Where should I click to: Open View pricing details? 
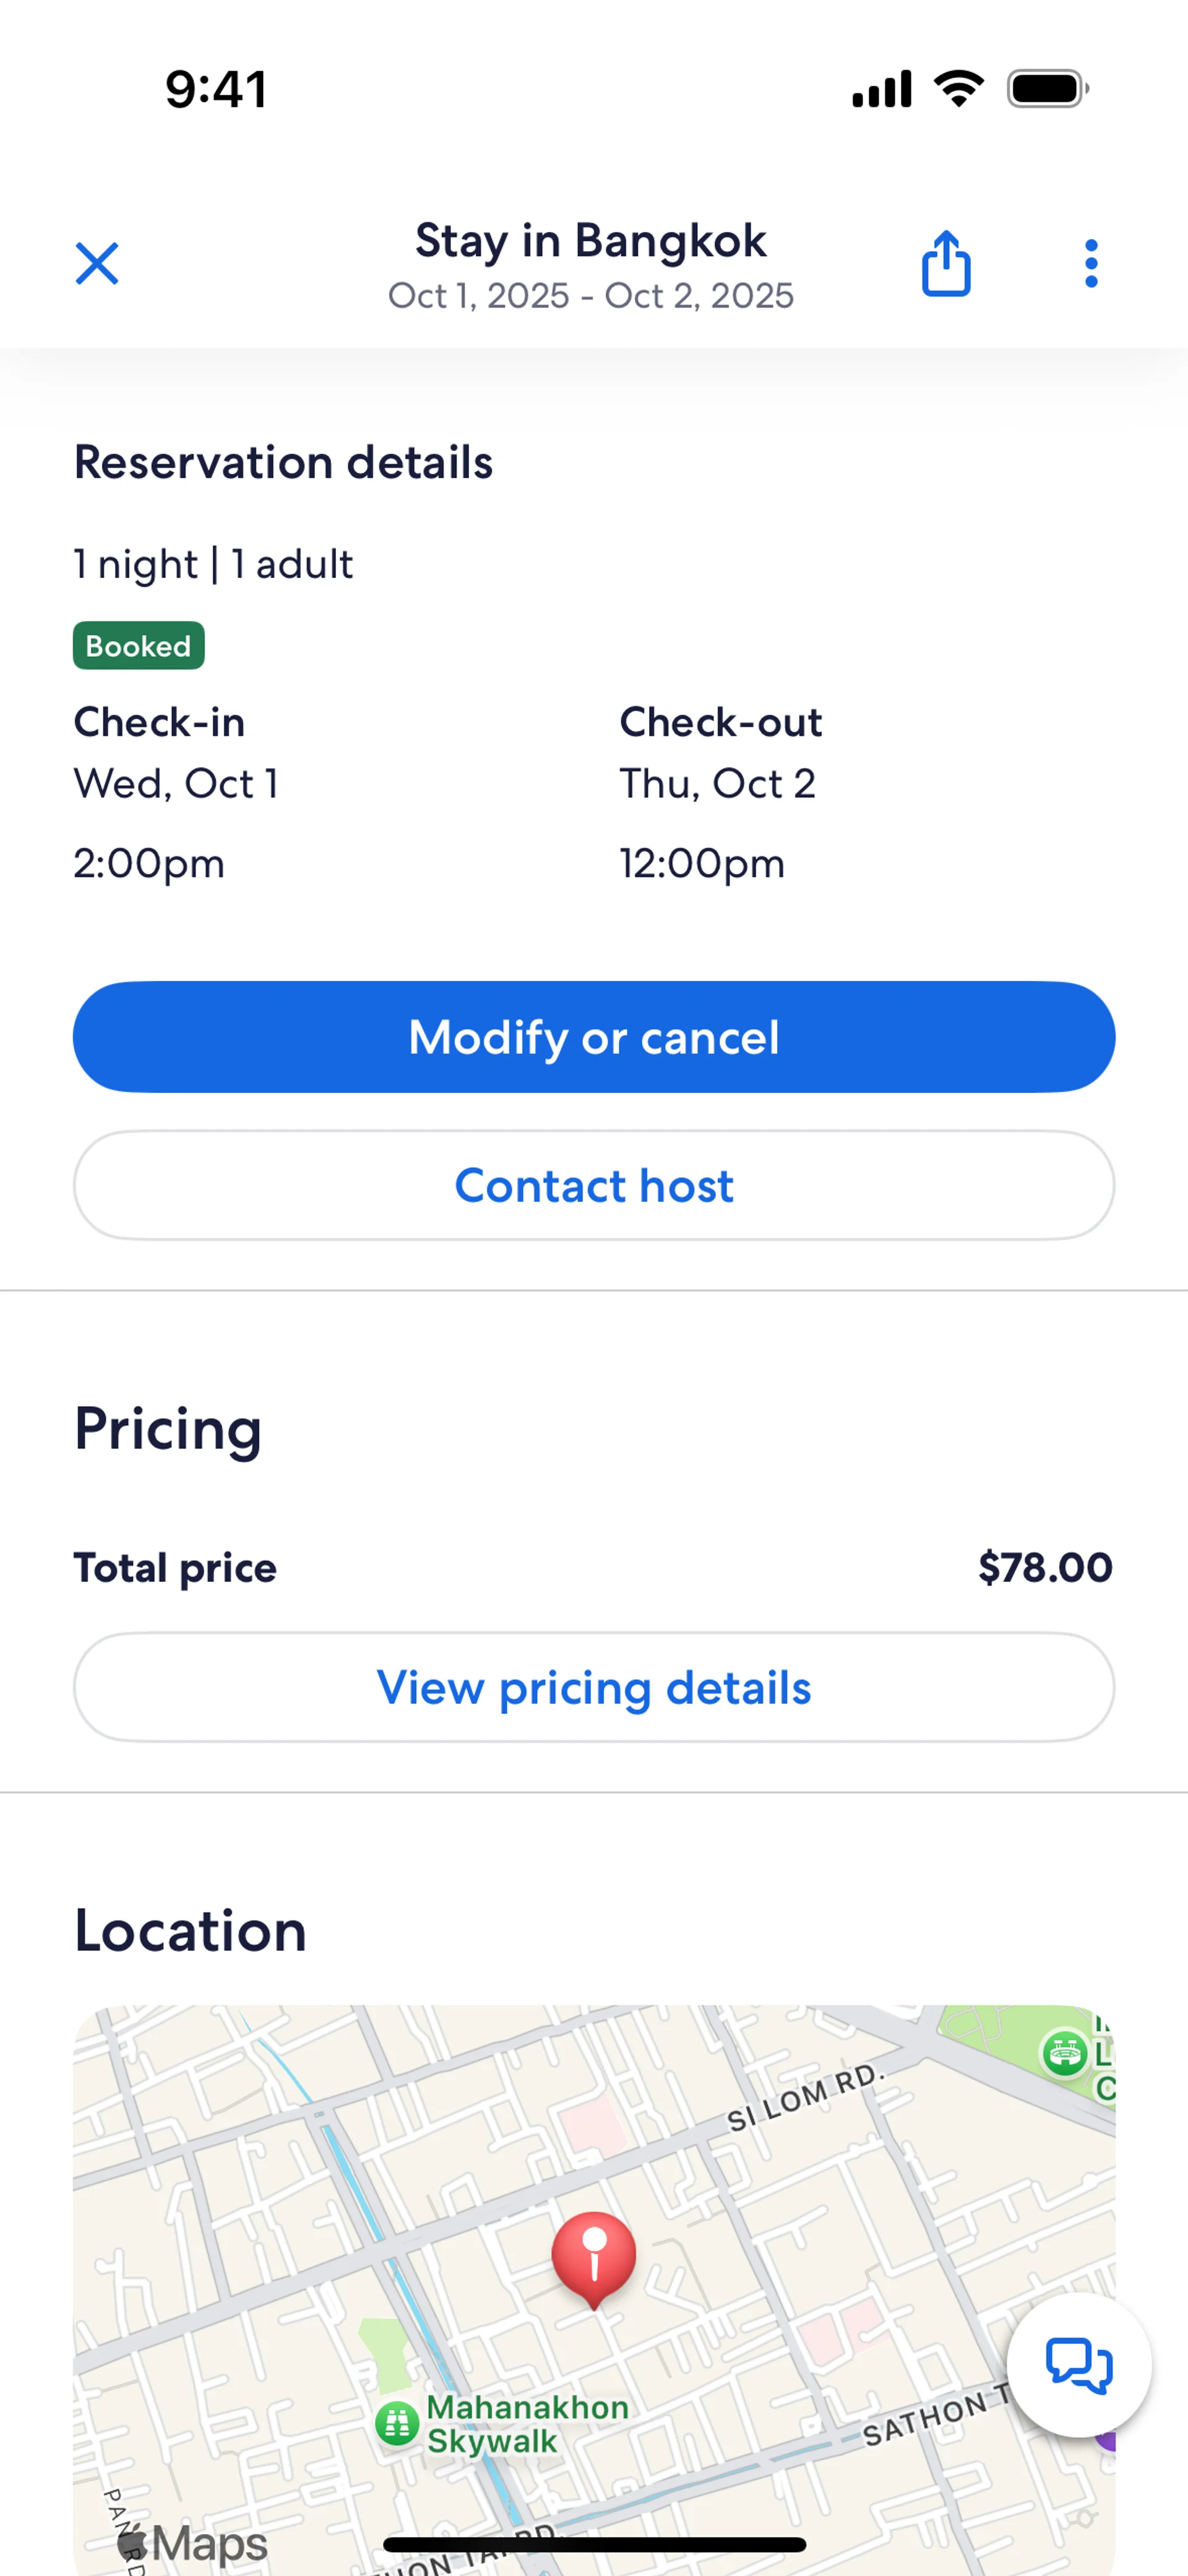click(594, 1688)
